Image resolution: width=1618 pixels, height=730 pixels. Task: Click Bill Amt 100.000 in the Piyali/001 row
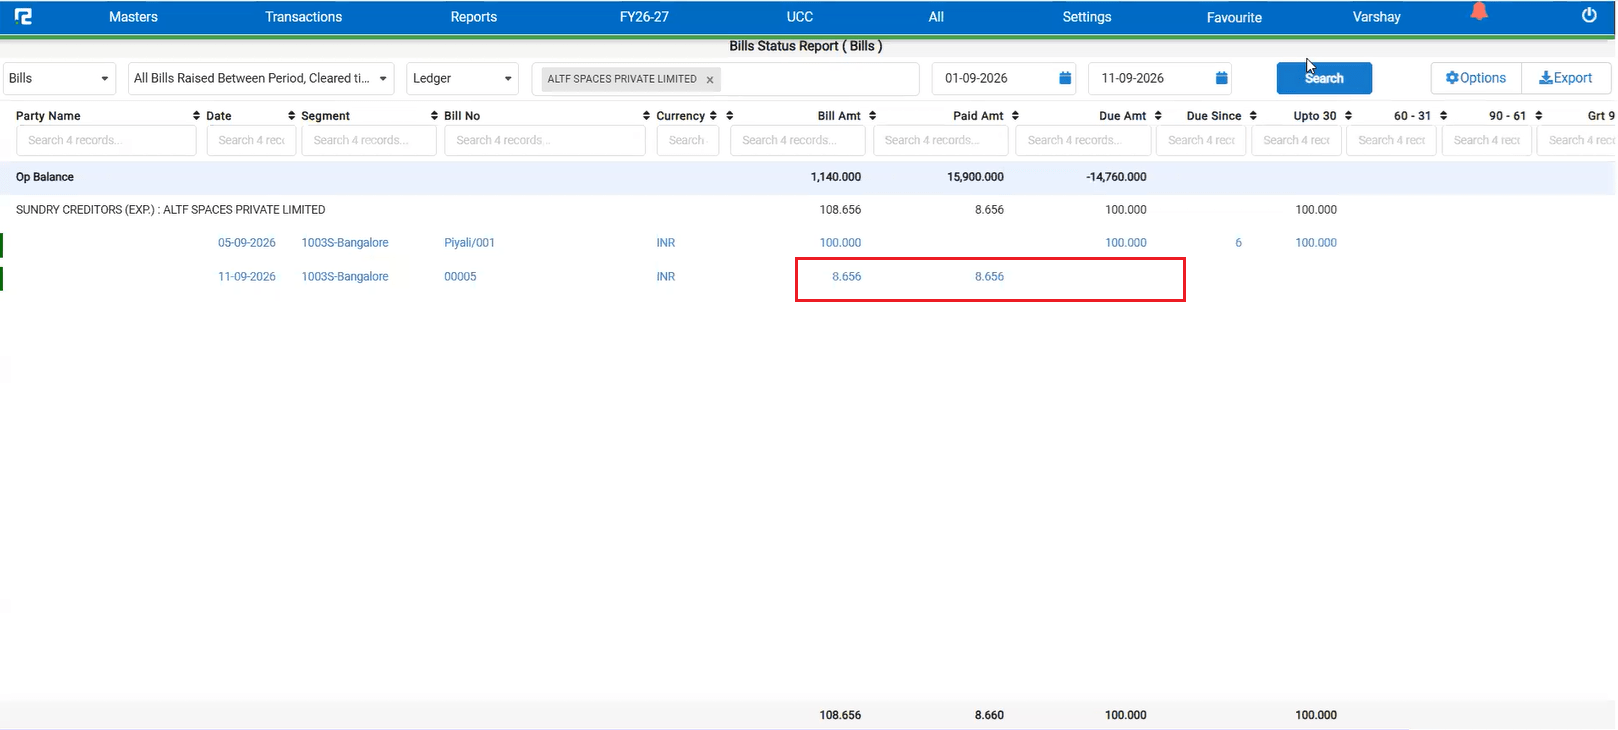[x=840, y=243]
